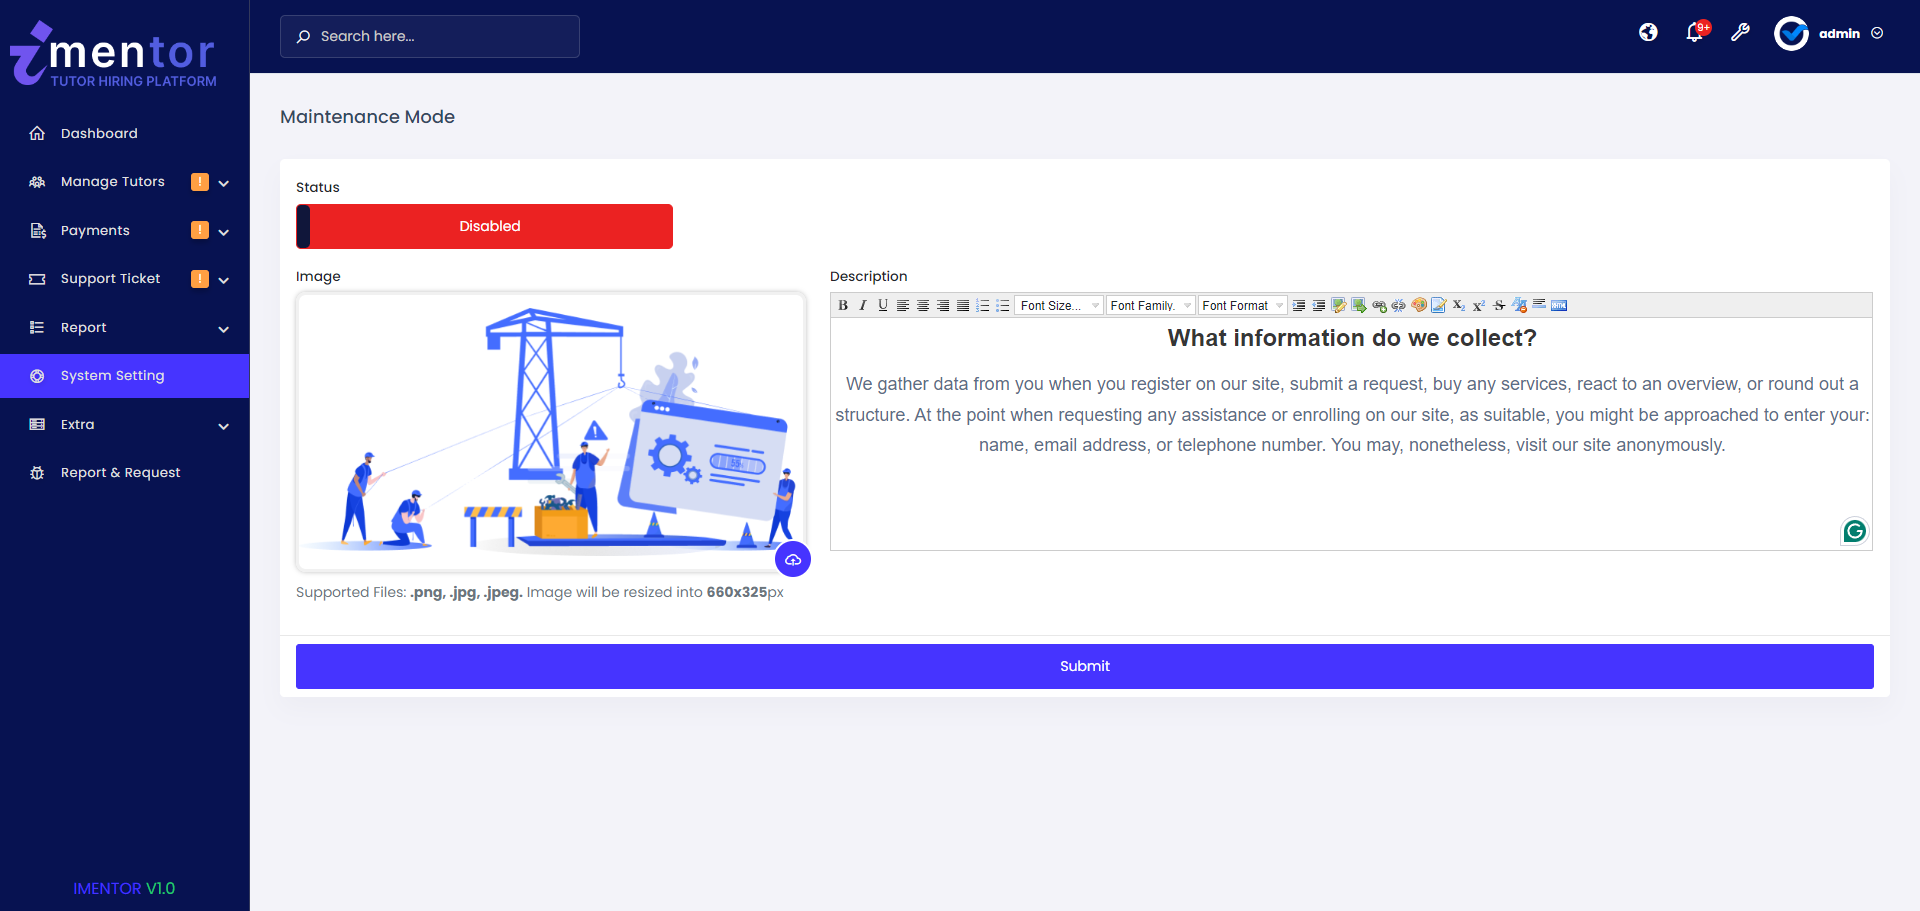Toggle bold text in the description editor

pyautogui.click(x=843, y=305)
